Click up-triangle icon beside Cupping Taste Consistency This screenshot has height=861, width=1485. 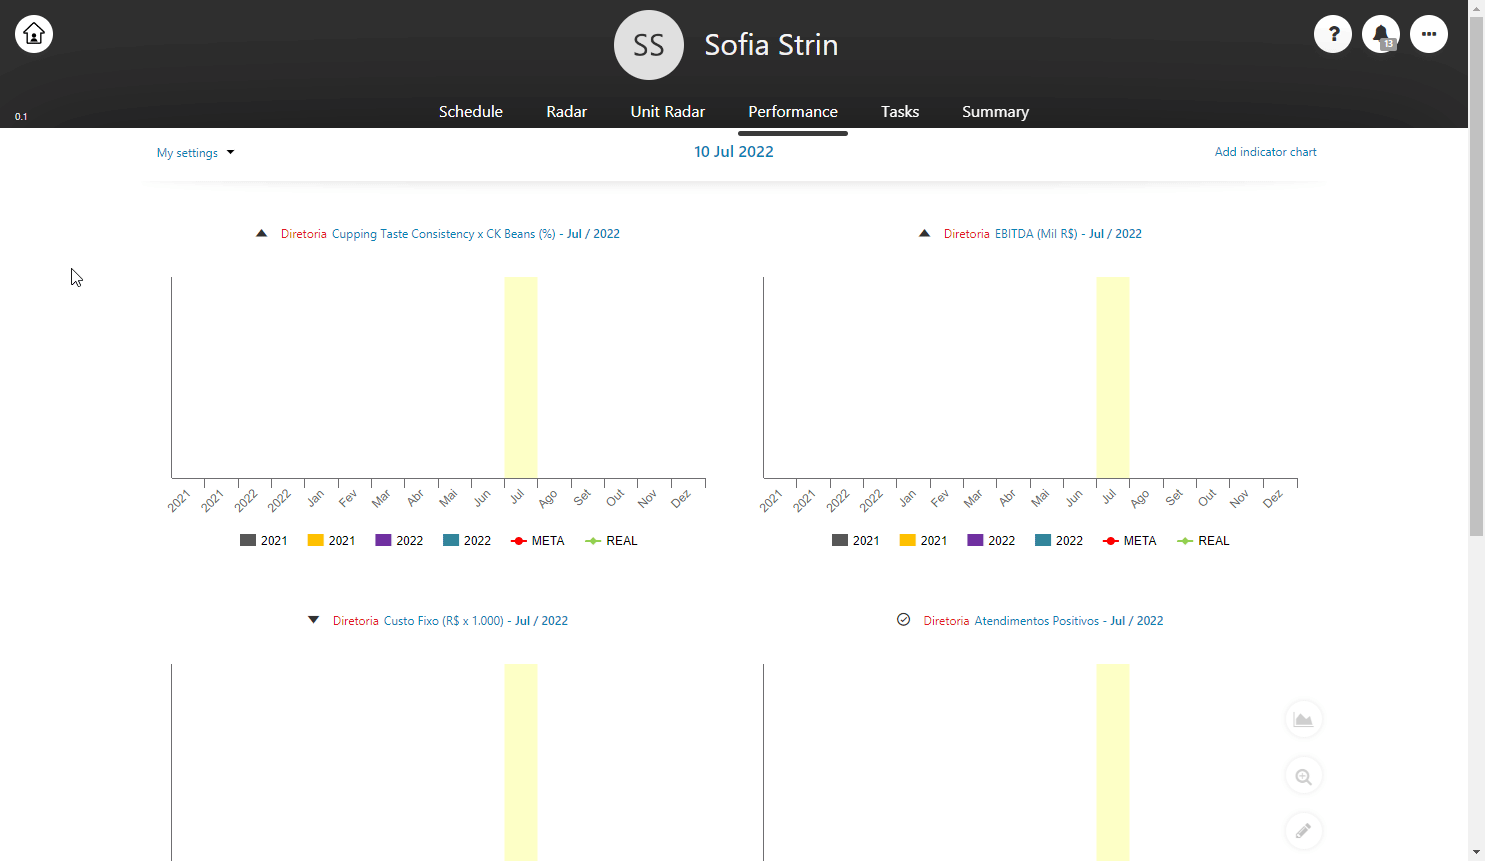pos(261,233)
